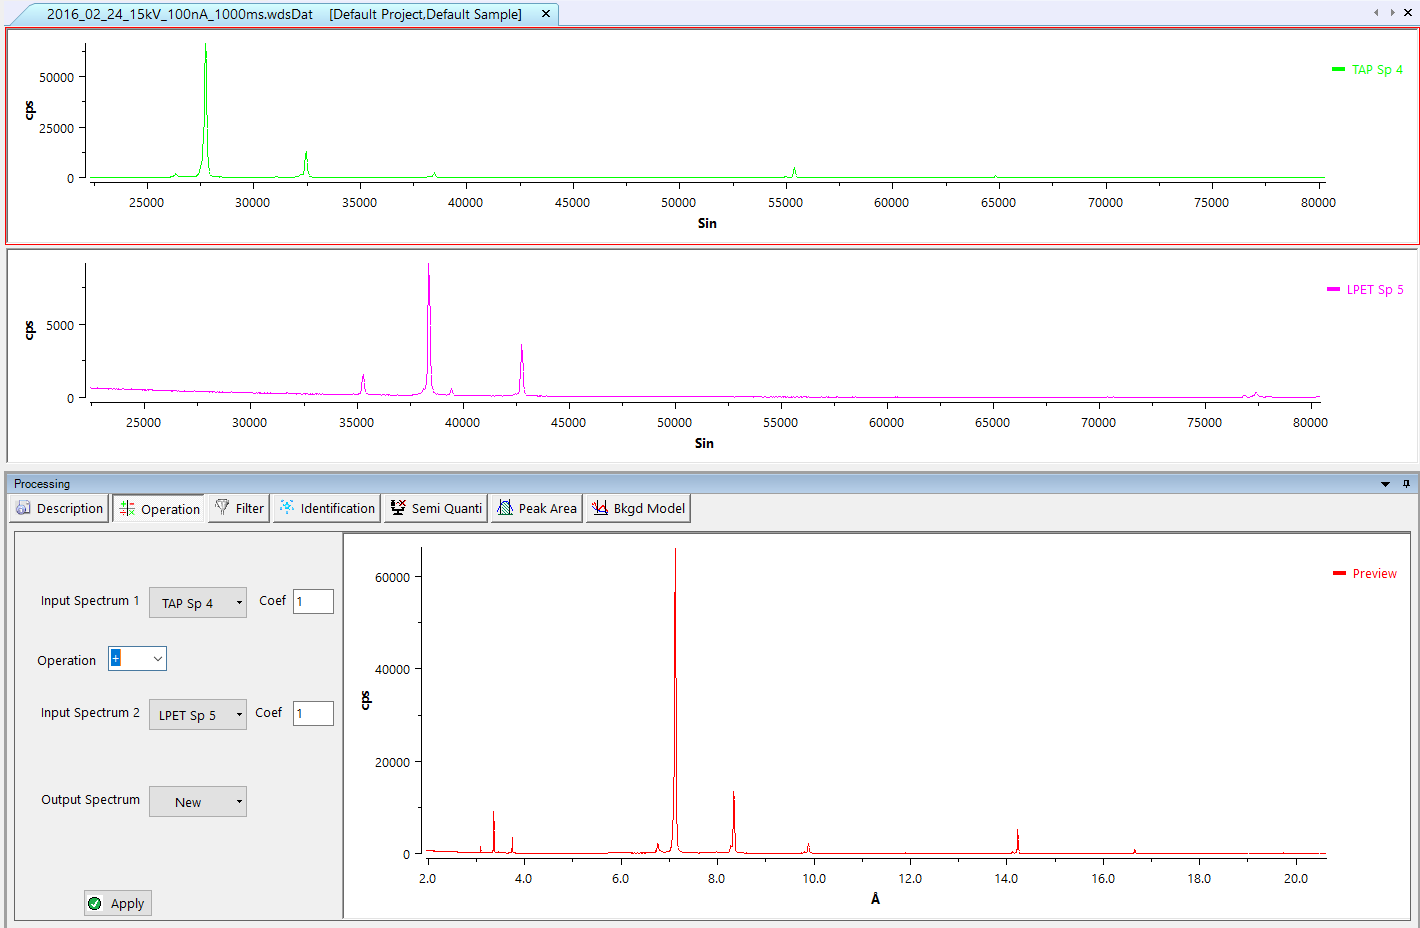The image size is (1420, 928).
Task: Pin the Processing panel
Action: [x=1406, y=484]
